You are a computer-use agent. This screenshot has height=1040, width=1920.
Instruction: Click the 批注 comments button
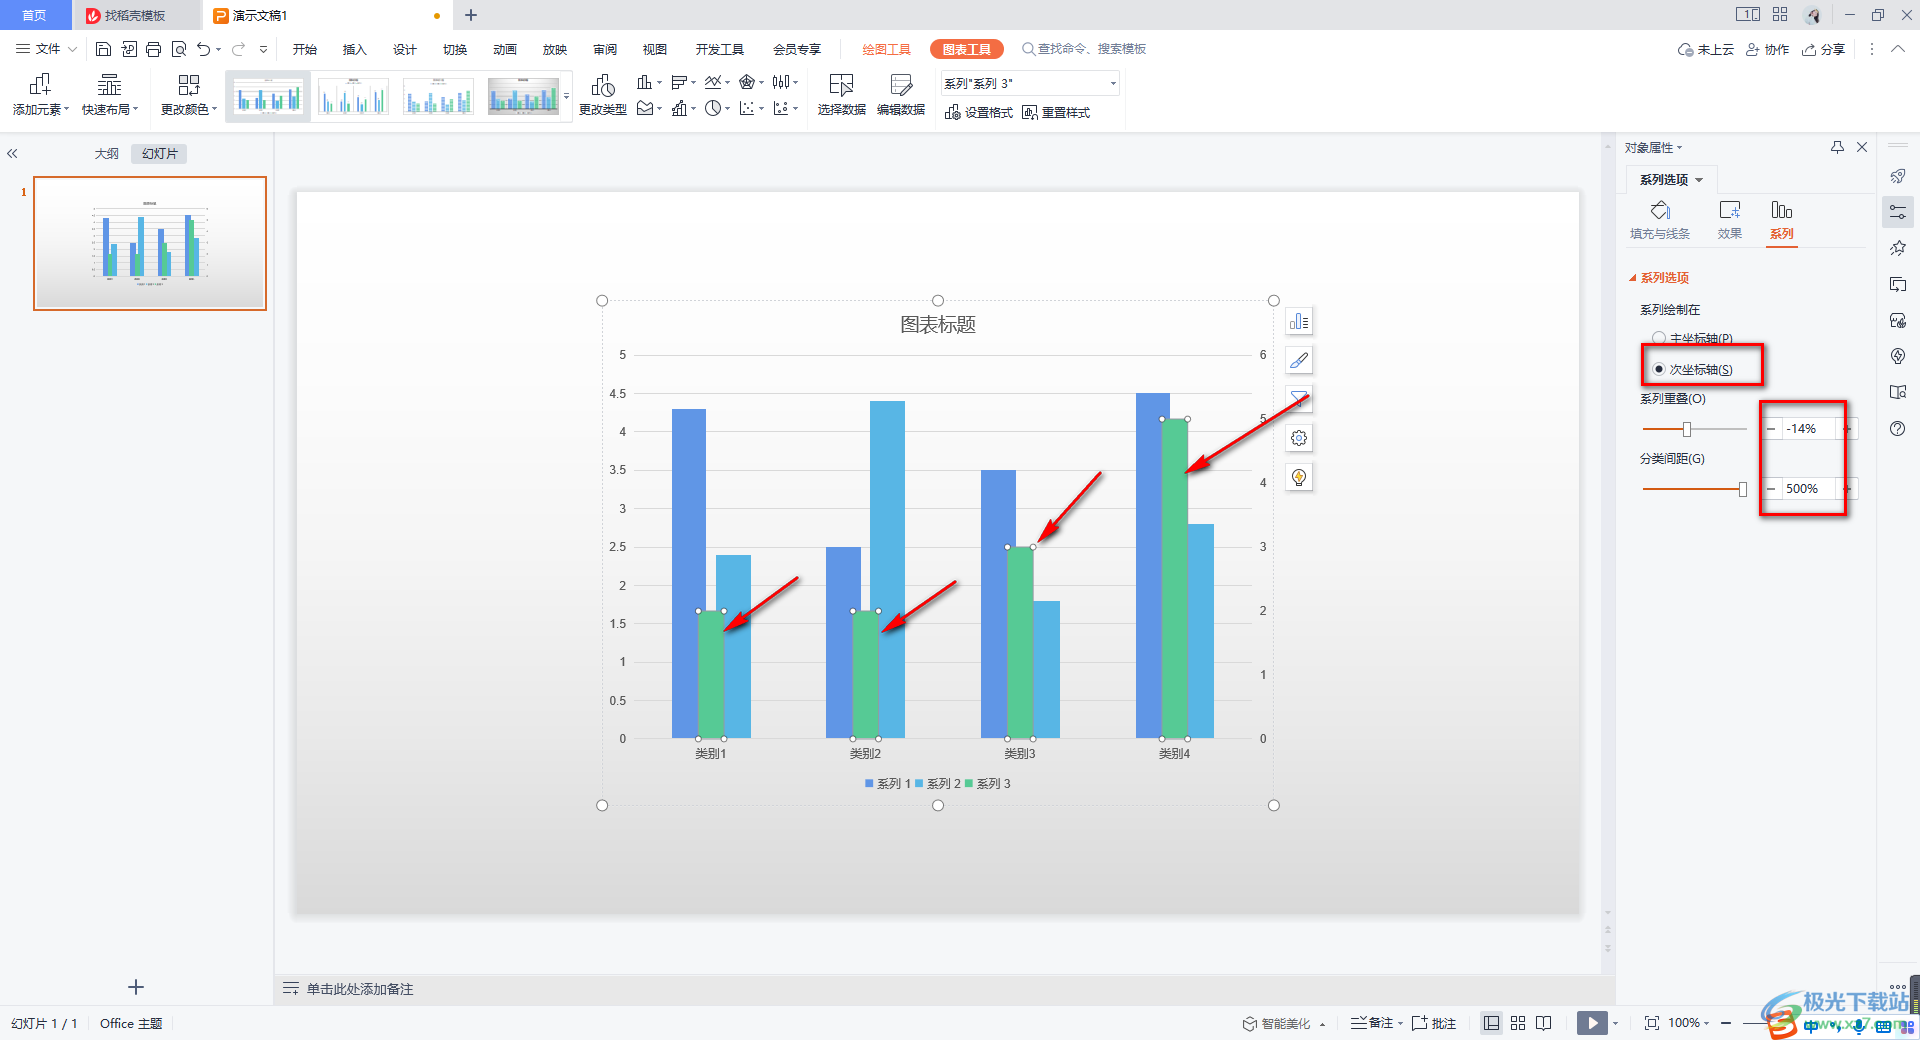coord(1434,1023)
